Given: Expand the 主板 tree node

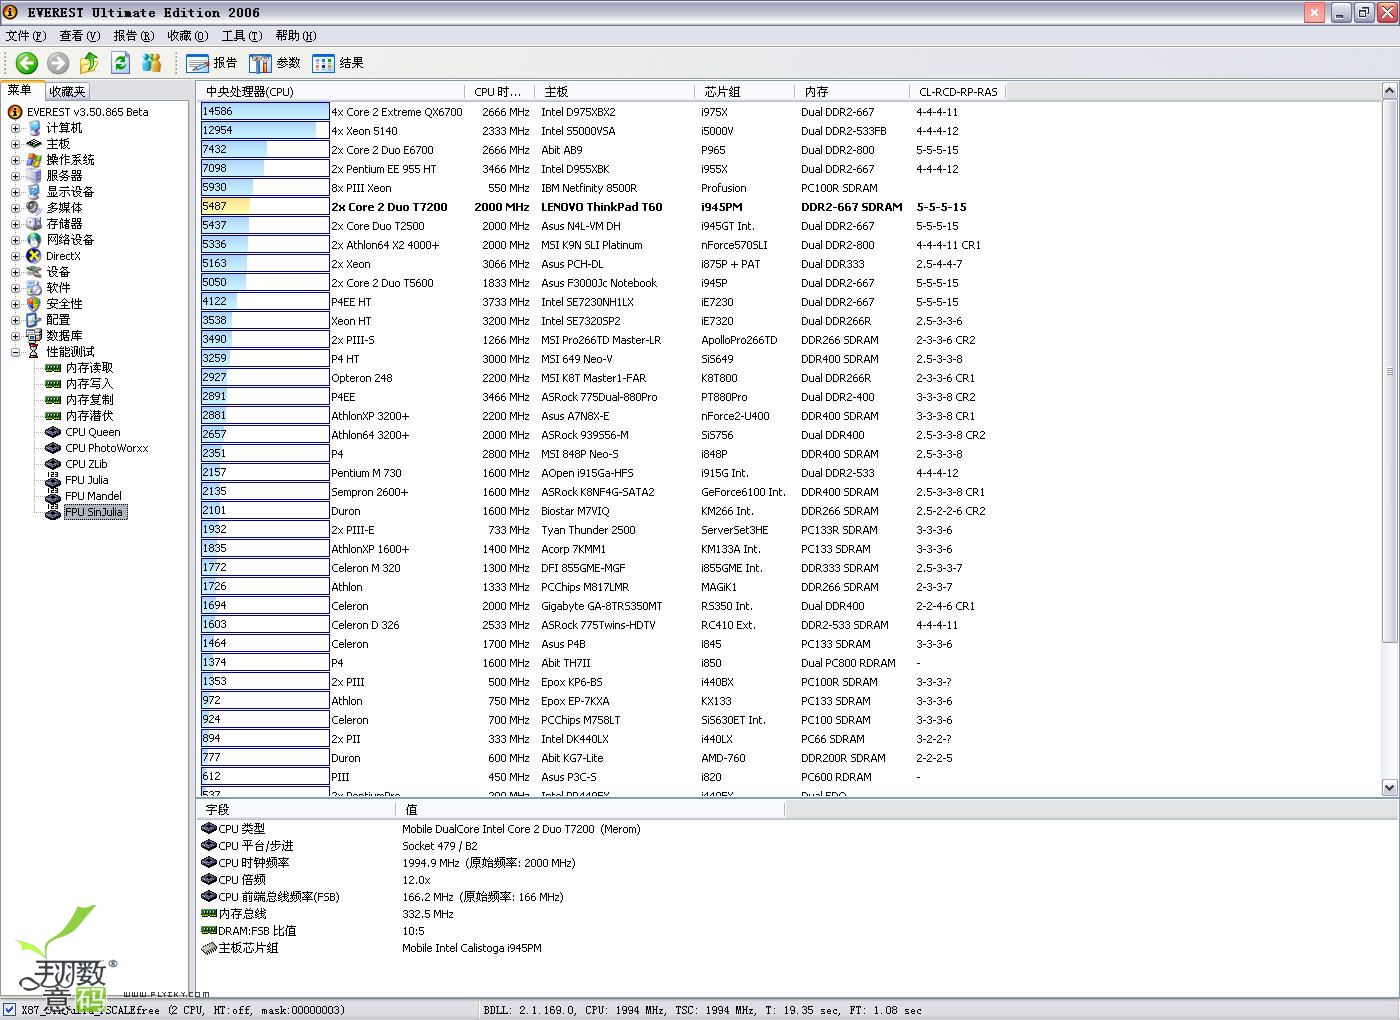Looking at the screenshot, I should 15,144.
